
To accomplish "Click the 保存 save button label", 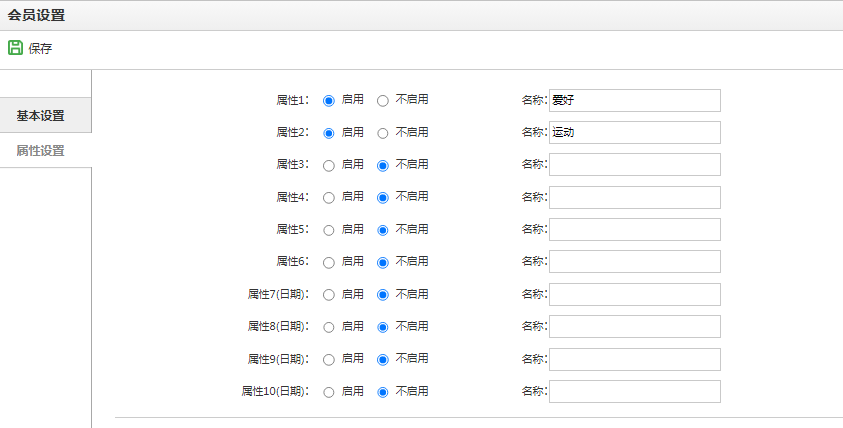I will (40, 48).
